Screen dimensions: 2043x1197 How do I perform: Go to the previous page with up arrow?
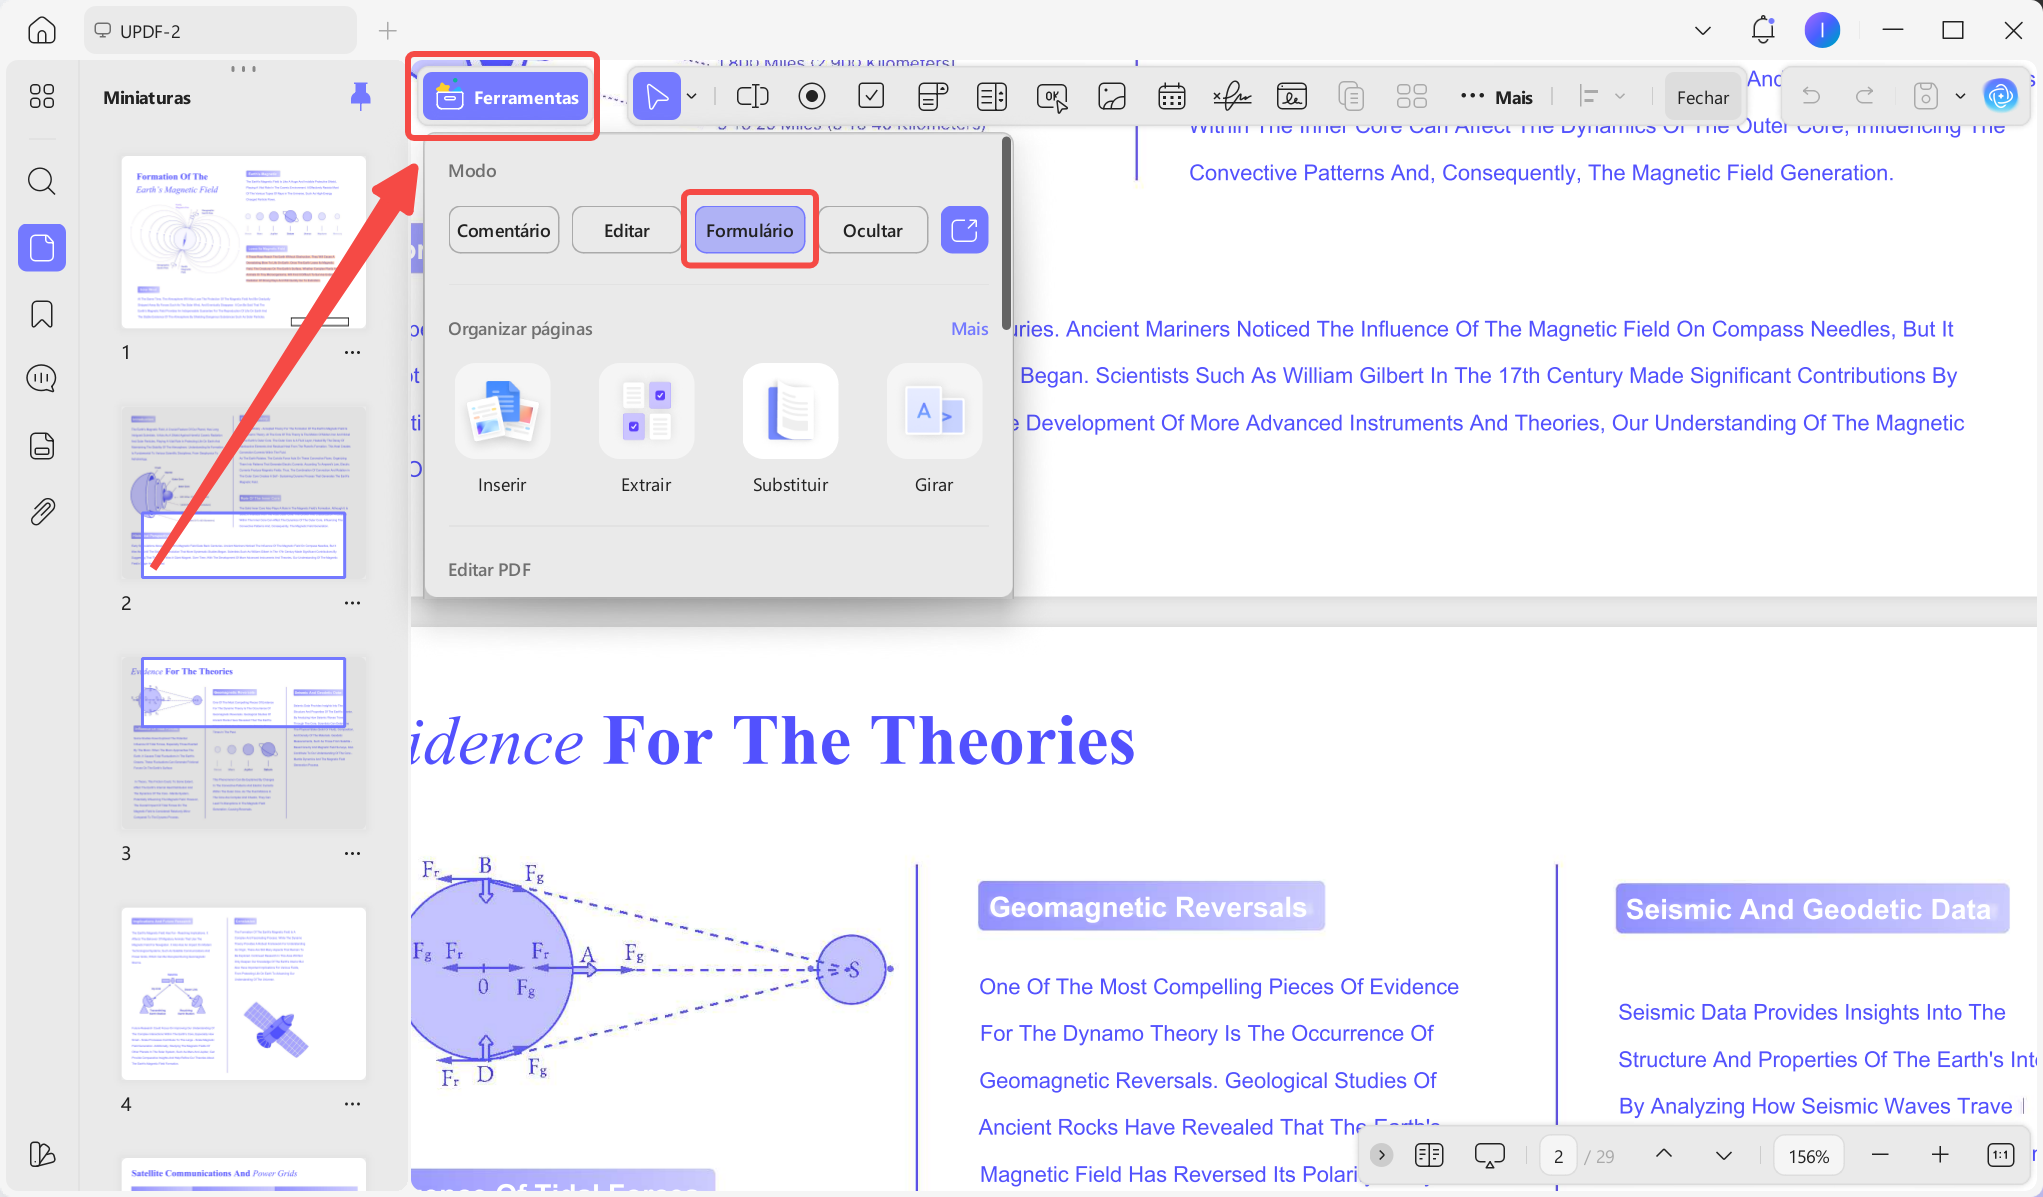coord(1664,1154)
